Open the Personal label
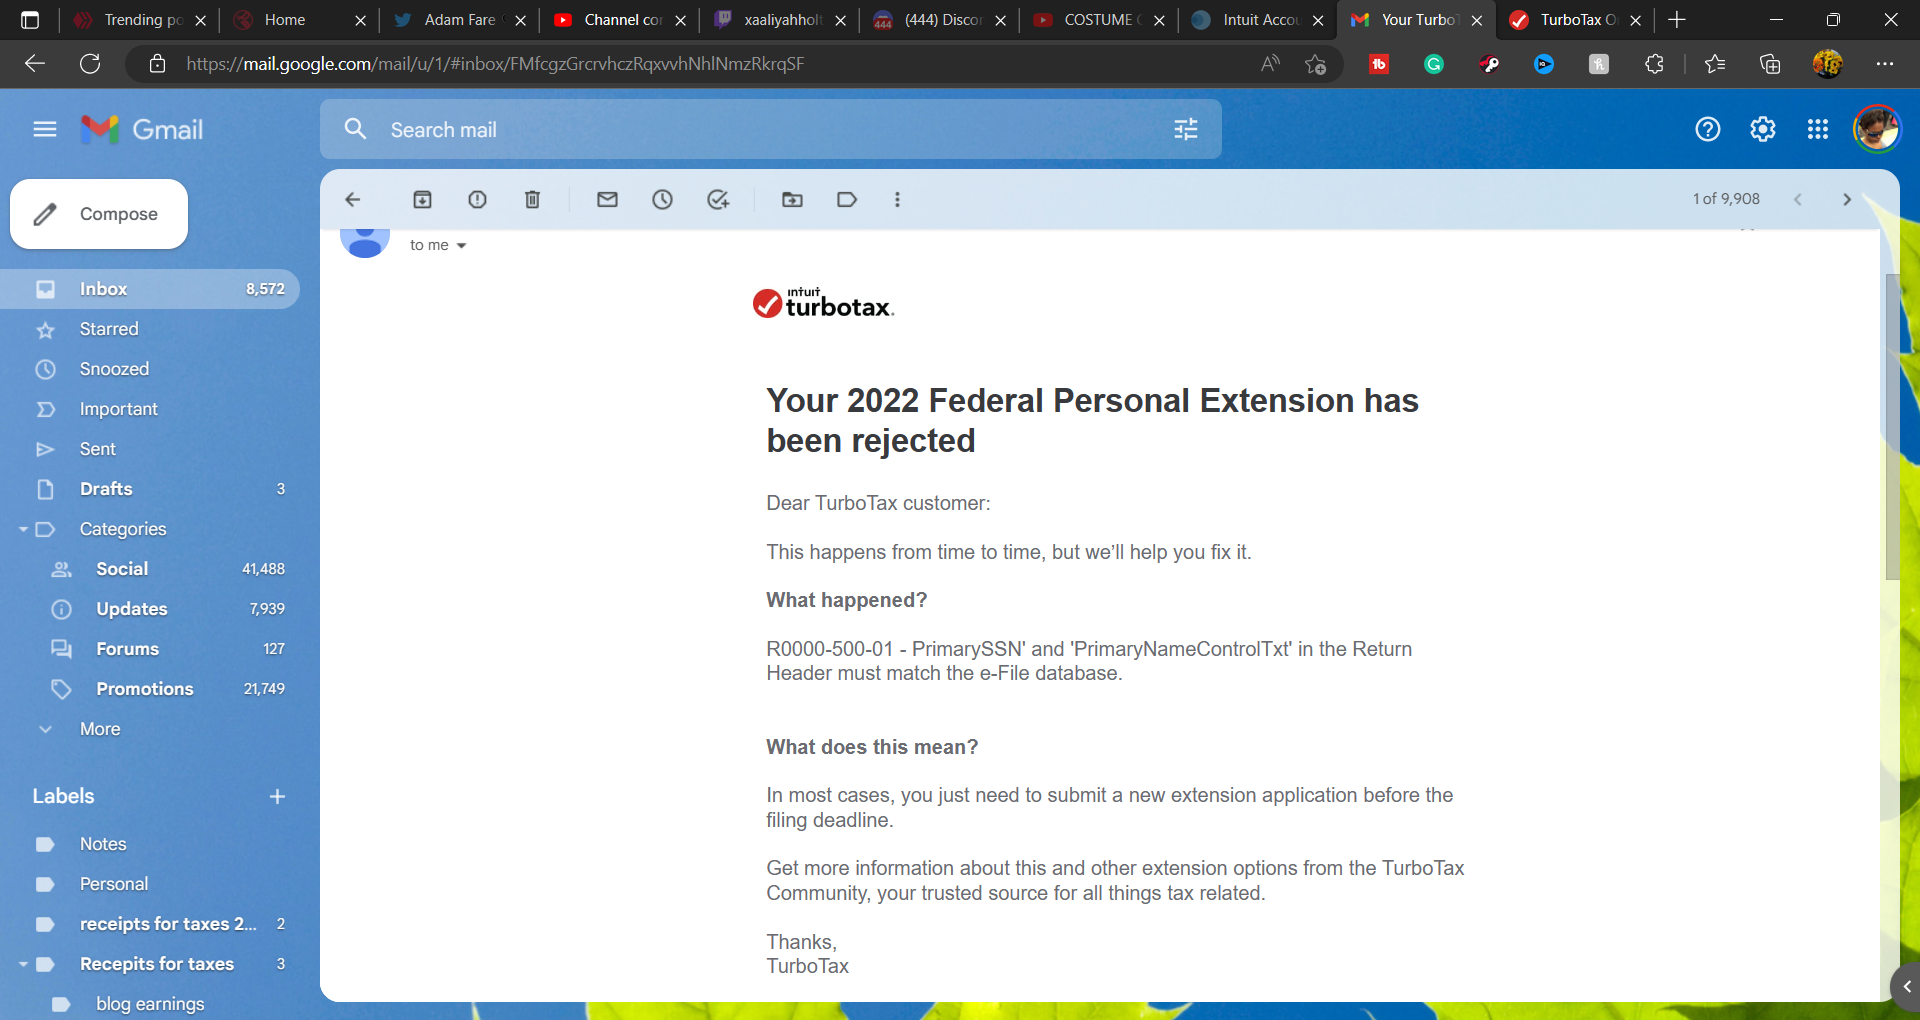Image resolution: width=1920 pixels, height=1020 pixels. [x=150, y=884]
